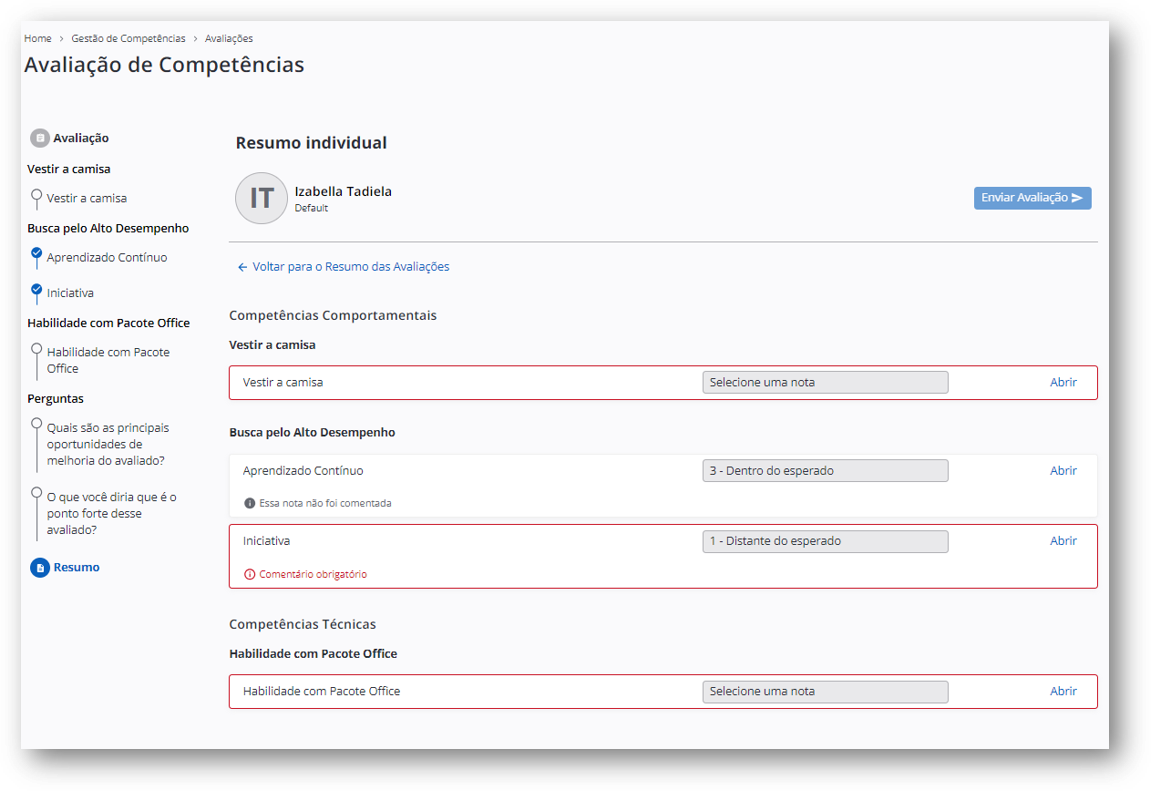The image size is (1151, 791).
Task: Open the Aprendizado Contínuo rating dropdown
Action: [825, 471]
